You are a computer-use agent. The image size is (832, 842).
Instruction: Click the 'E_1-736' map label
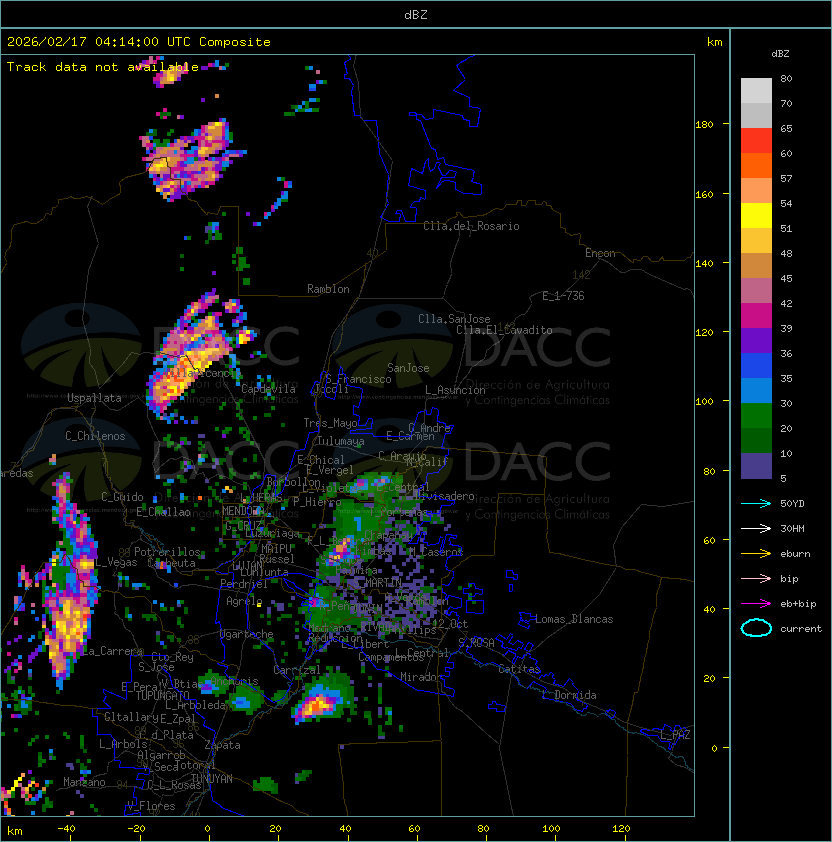click(x=563, y=296)
